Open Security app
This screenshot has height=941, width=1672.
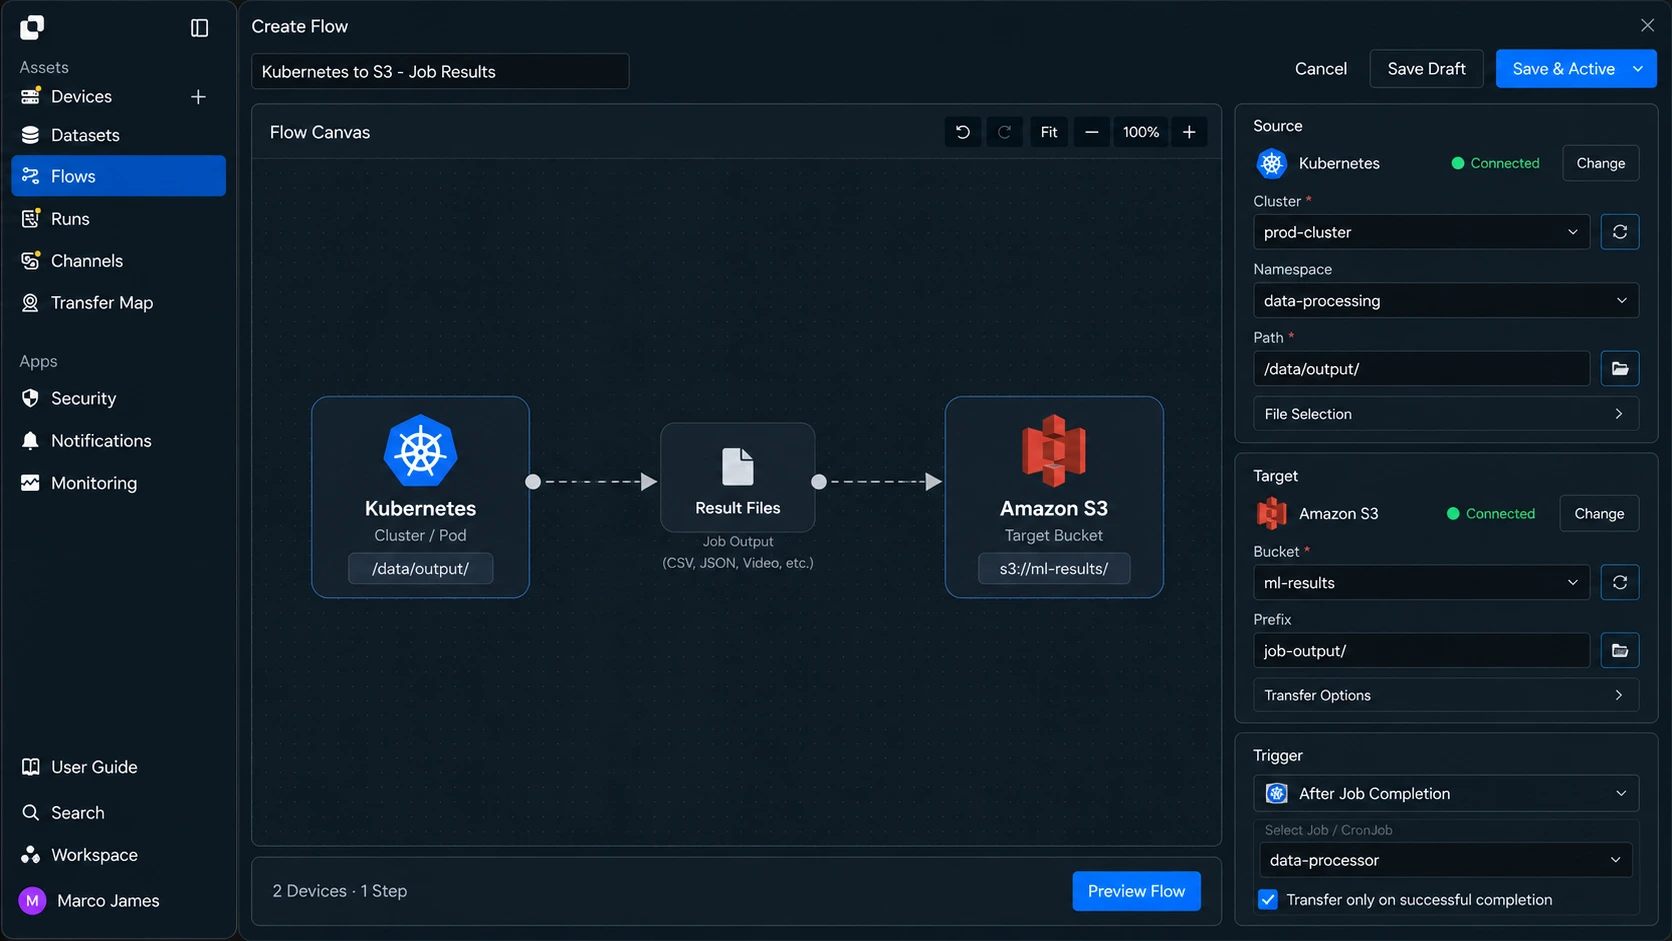click(x=118, y=399)
